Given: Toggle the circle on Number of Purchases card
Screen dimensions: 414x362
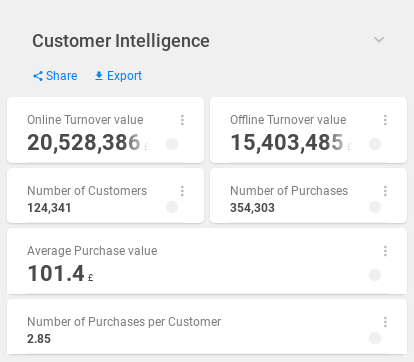Looking at the screenshot, I should pos(375,207).
